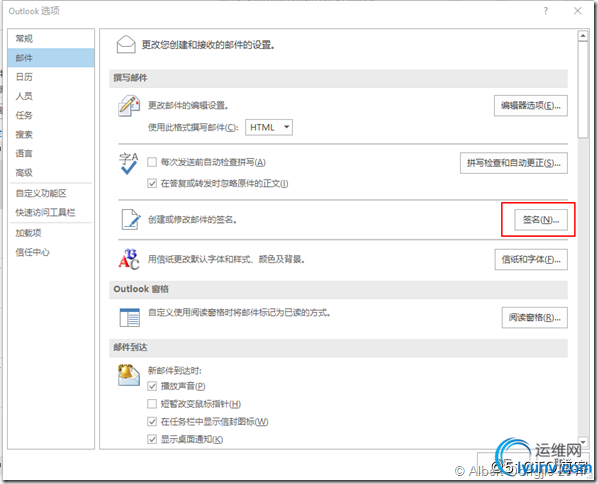Click the 编辑器选项 button
This screenshot has height=484, width=598.
click(530, 106)
